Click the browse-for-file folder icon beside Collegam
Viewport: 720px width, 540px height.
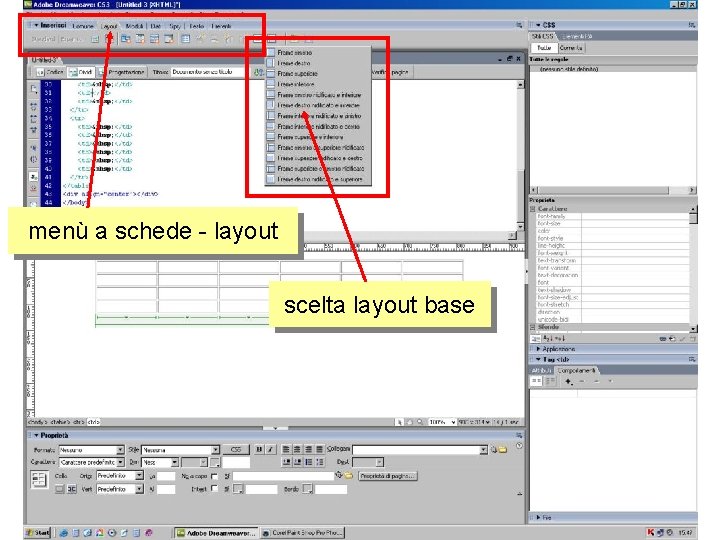503,450
